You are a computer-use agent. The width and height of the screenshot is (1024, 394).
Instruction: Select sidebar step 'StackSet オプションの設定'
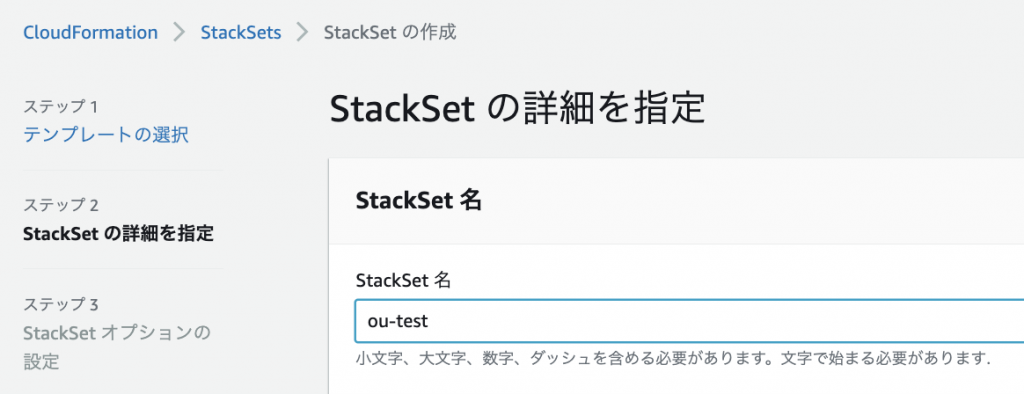coord(117,347)
